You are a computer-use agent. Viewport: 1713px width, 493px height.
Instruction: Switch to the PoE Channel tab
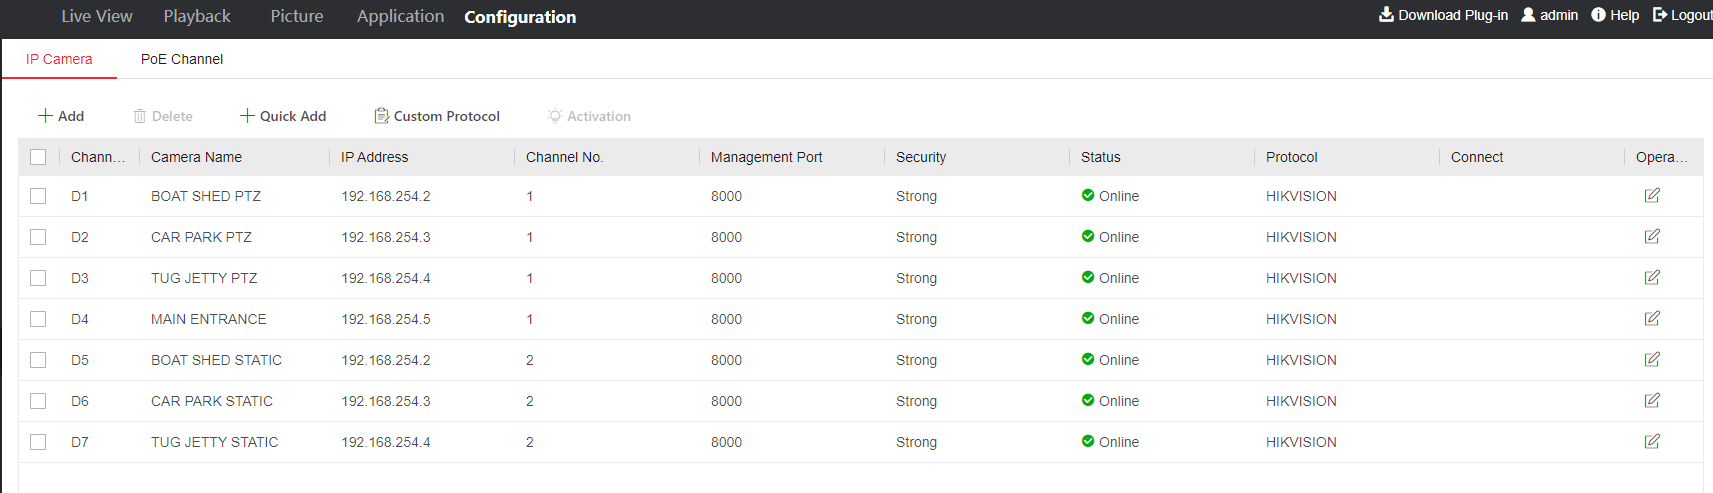point(181,59)
